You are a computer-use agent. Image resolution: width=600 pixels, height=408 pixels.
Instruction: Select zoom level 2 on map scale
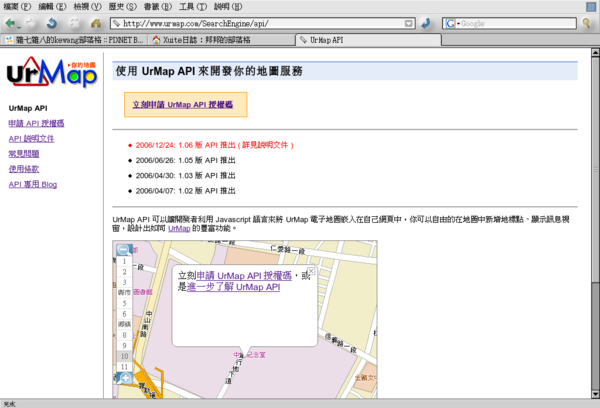[x=124, y=272]
